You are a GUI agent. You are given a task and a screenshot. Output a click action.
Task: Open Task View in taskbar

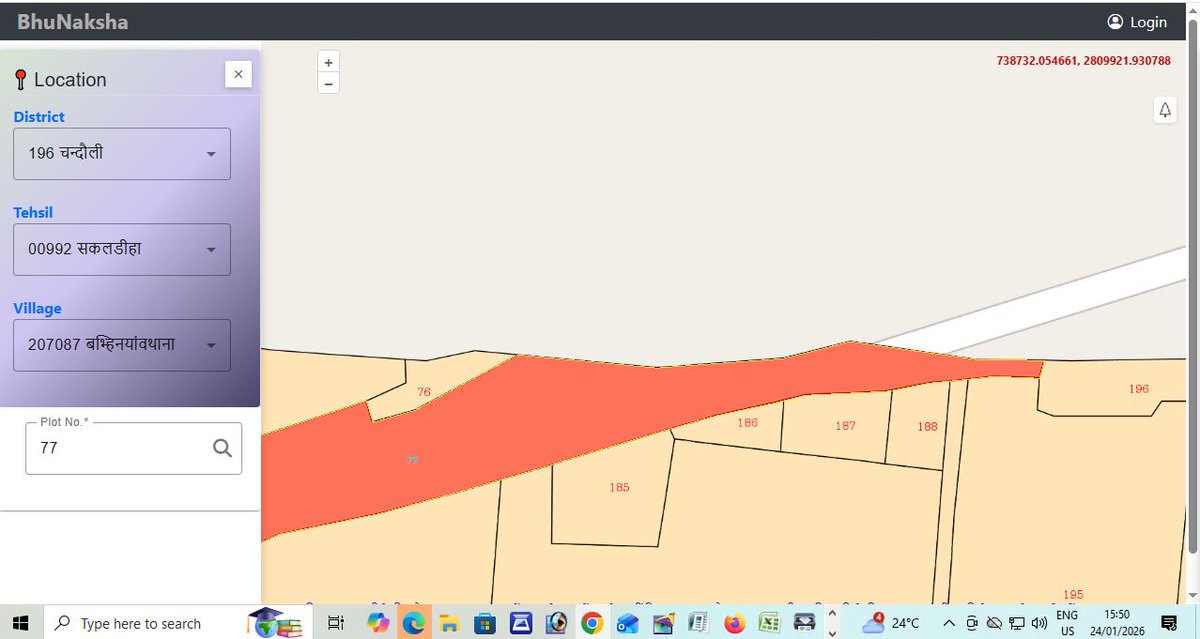(x=336, y=623)
